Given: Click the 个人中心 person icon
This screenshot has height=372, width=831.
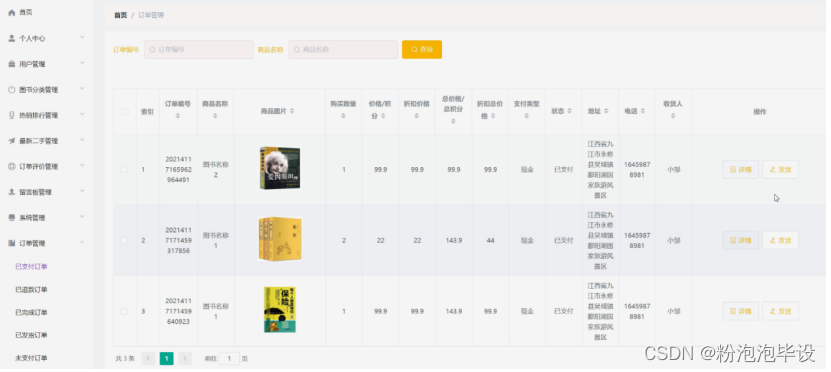Looking at the screenshot, I should coord(12,38).
